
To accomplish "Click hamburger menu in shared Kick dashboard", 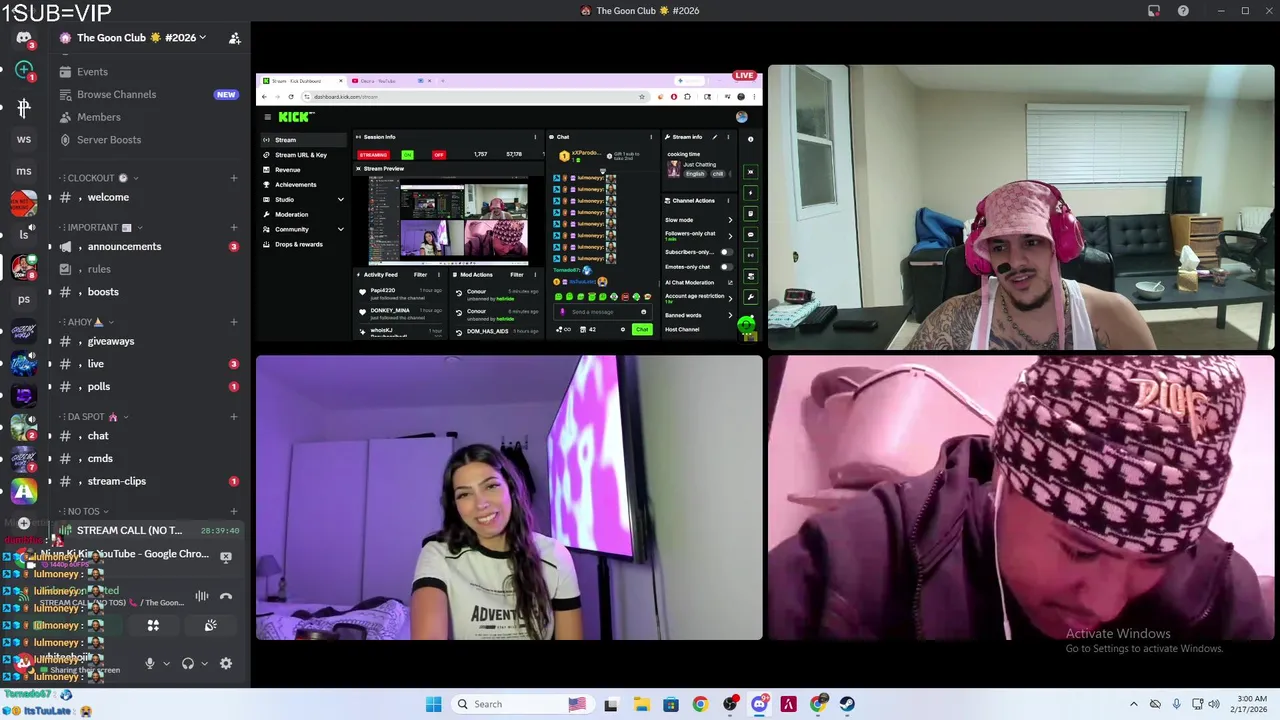I will [267, 117].
